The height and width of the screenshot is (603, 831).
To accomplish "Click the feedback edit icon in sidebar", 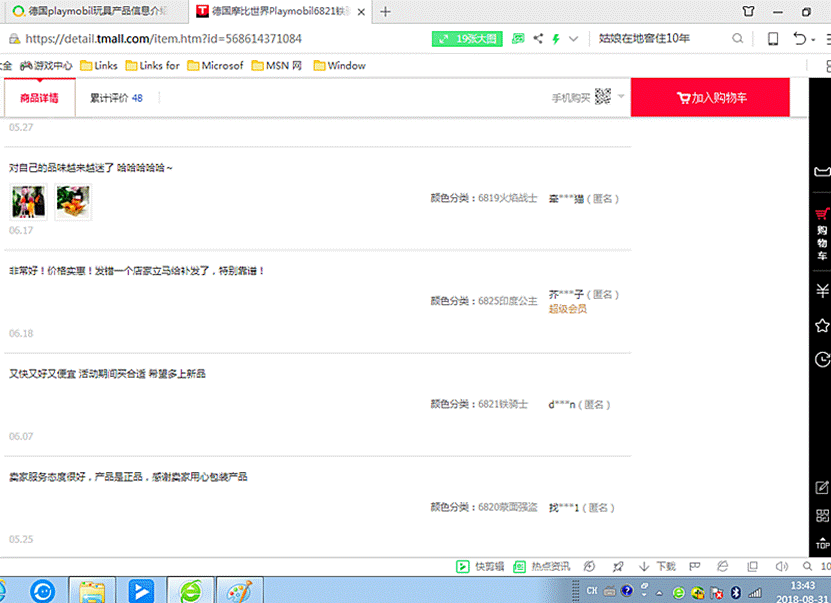I will 821,488.
